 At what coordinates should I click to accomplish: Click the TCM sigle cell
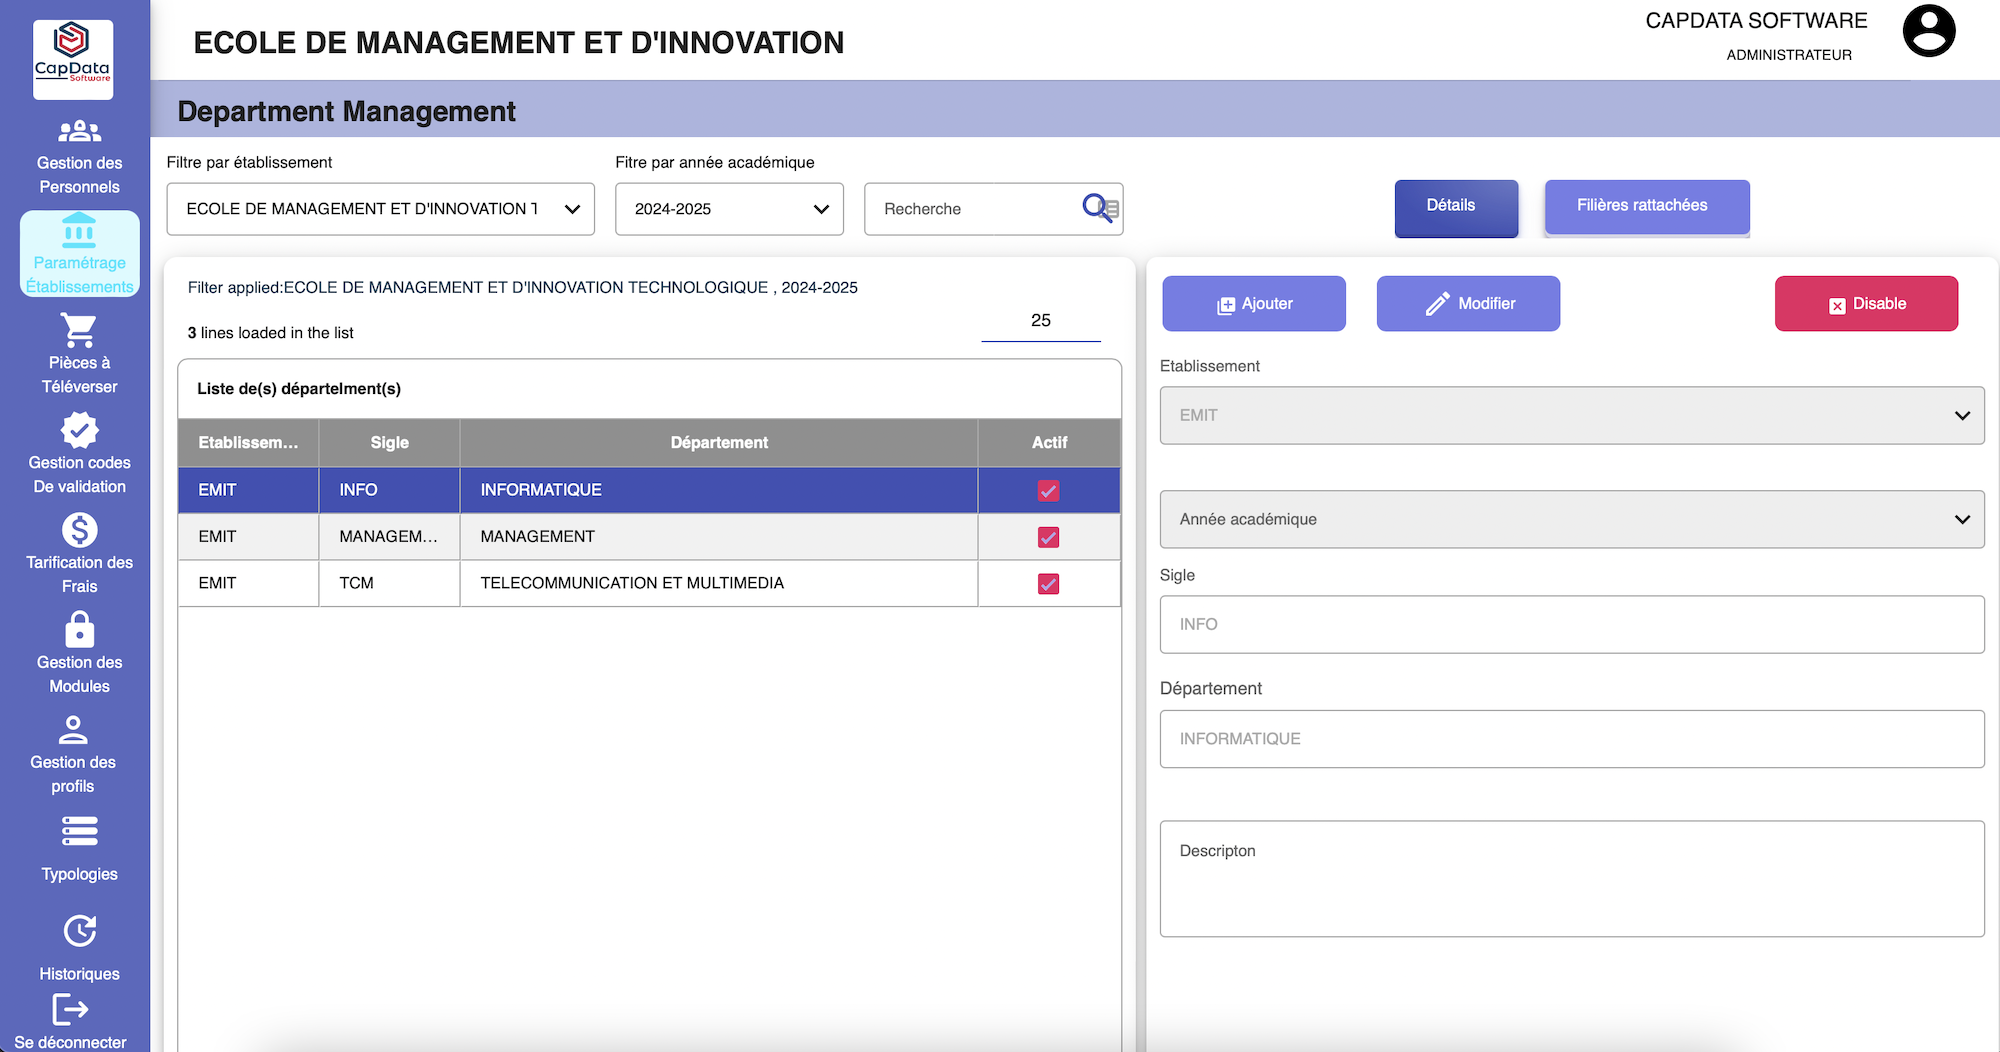(389, 583)
